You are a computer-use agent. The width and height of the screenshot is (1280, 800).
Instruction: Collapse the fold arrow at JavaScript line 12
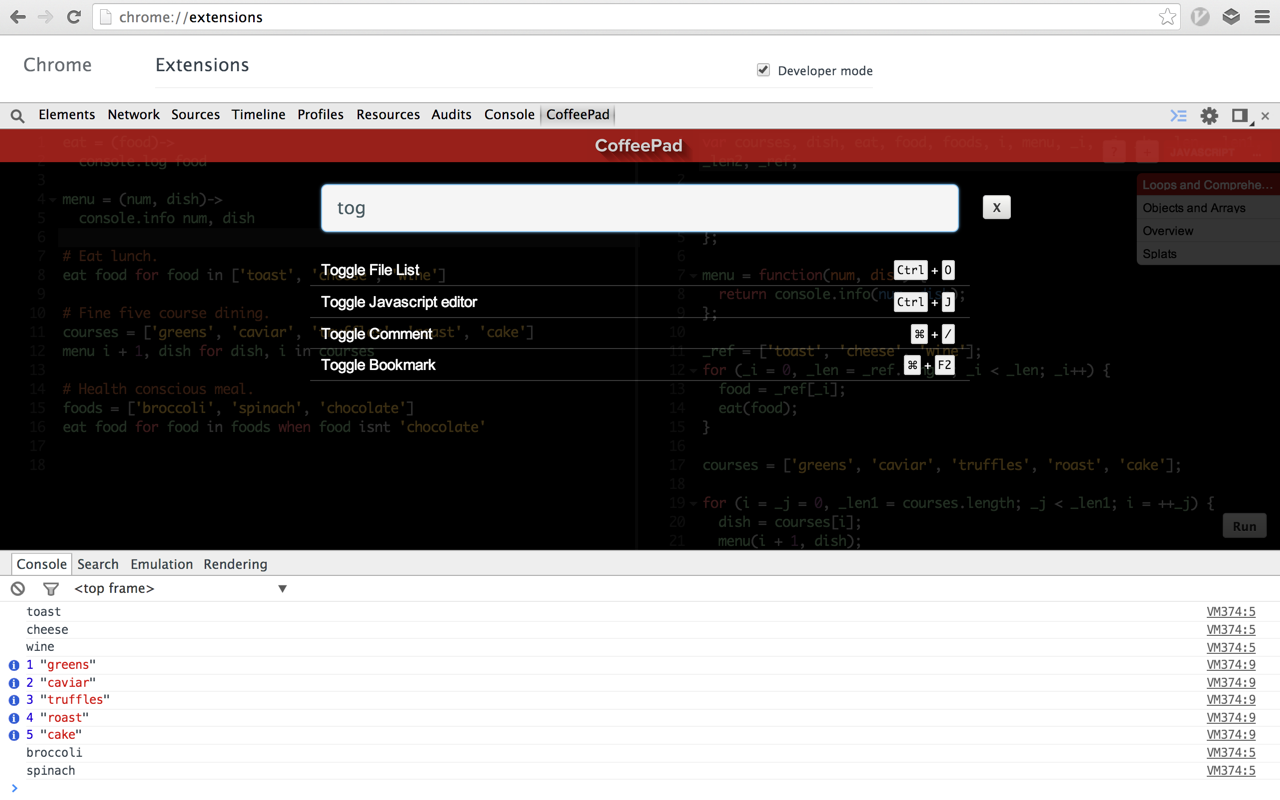pos(693,371)
